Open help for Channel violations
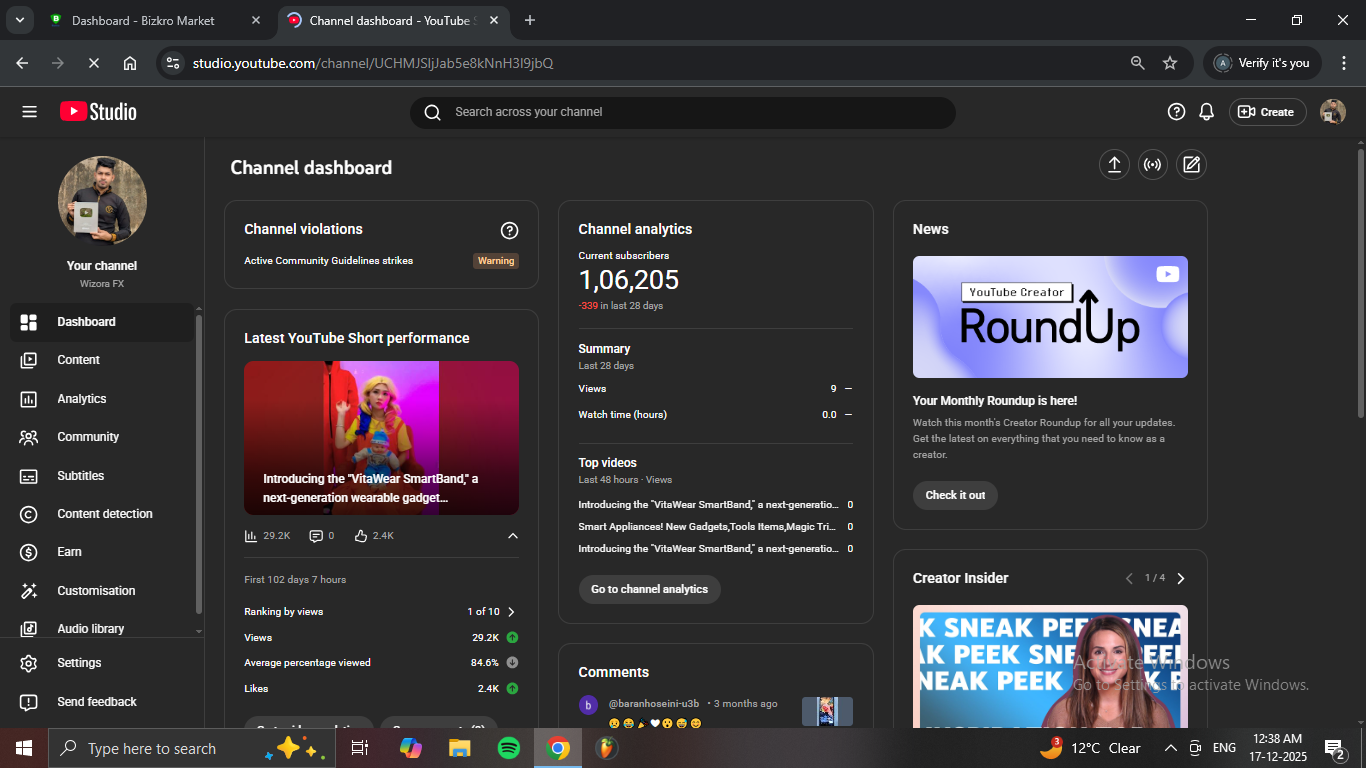Viewport: 1366px width, 768px height. tap(509, 231)
